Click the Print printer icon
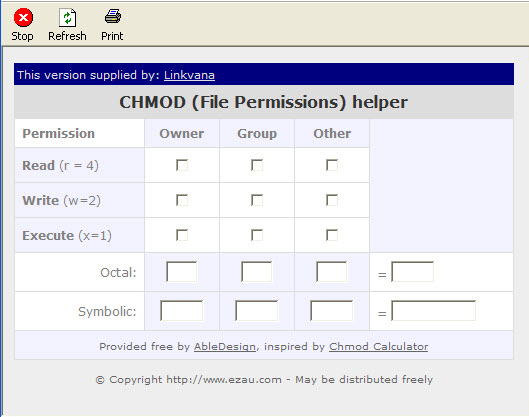Image resolution: width=529 pixels, height=417 pixels. point(113,17)
